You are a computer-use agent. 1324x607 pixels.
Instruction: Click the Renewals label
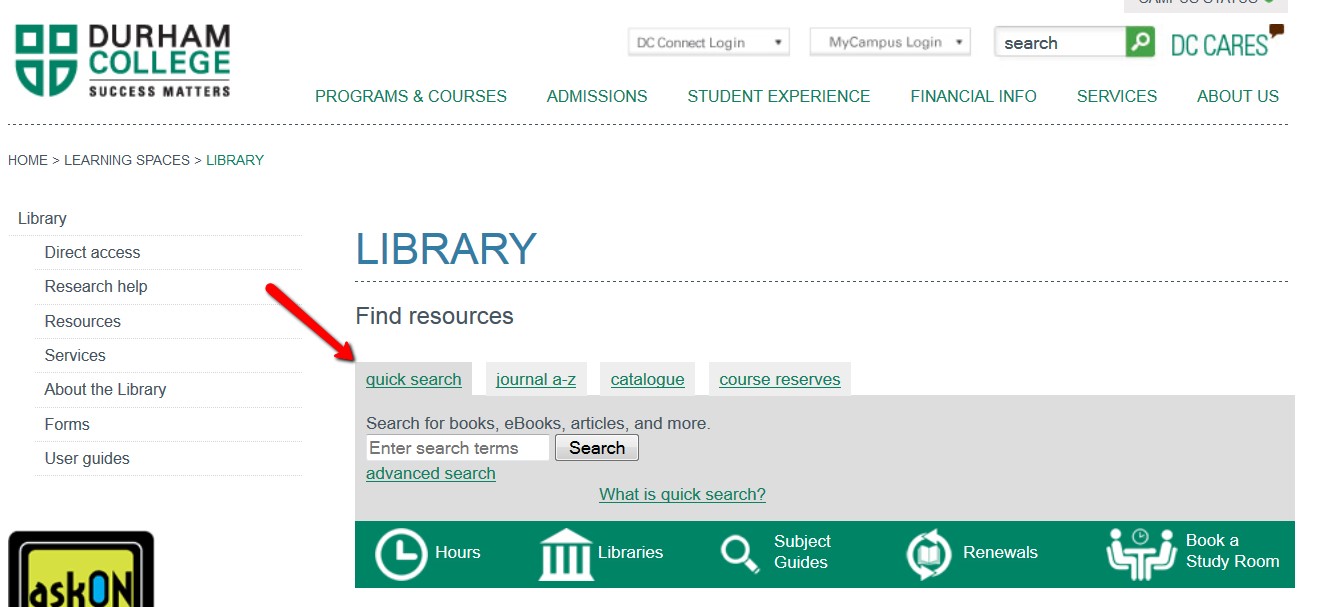click(1000, 552)
